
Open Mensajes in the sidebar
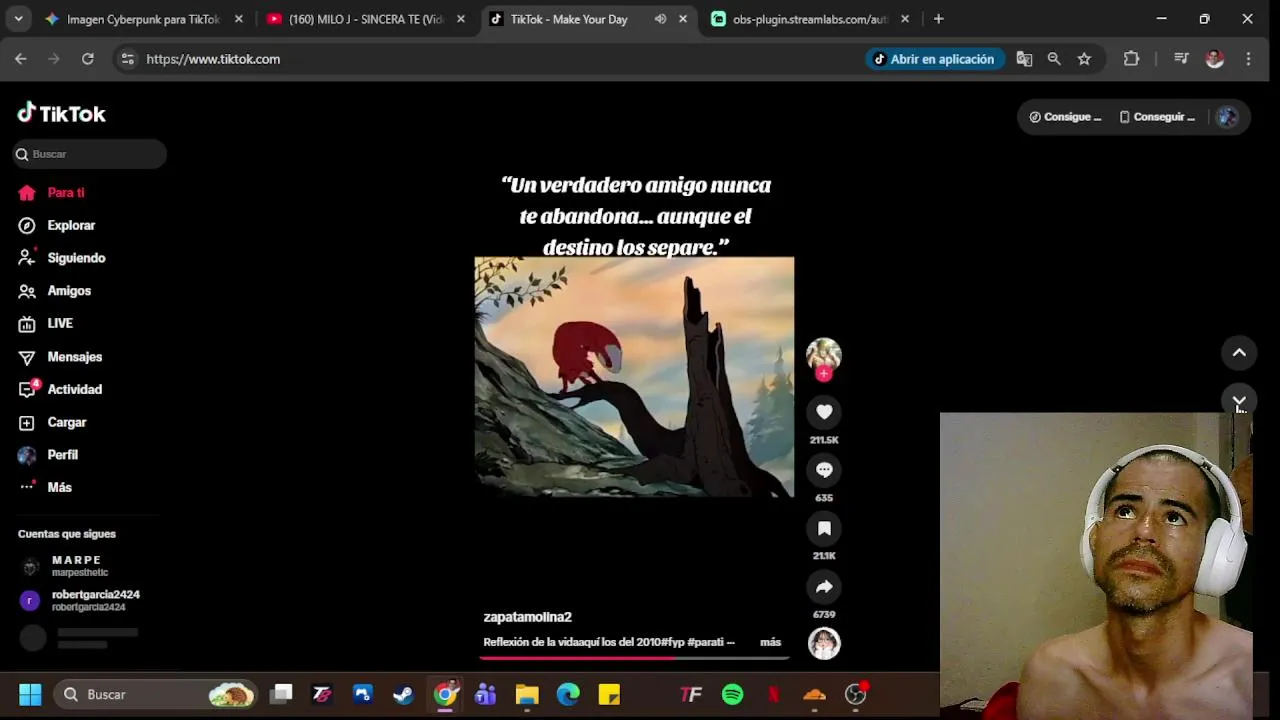click(x=75, y=357)
